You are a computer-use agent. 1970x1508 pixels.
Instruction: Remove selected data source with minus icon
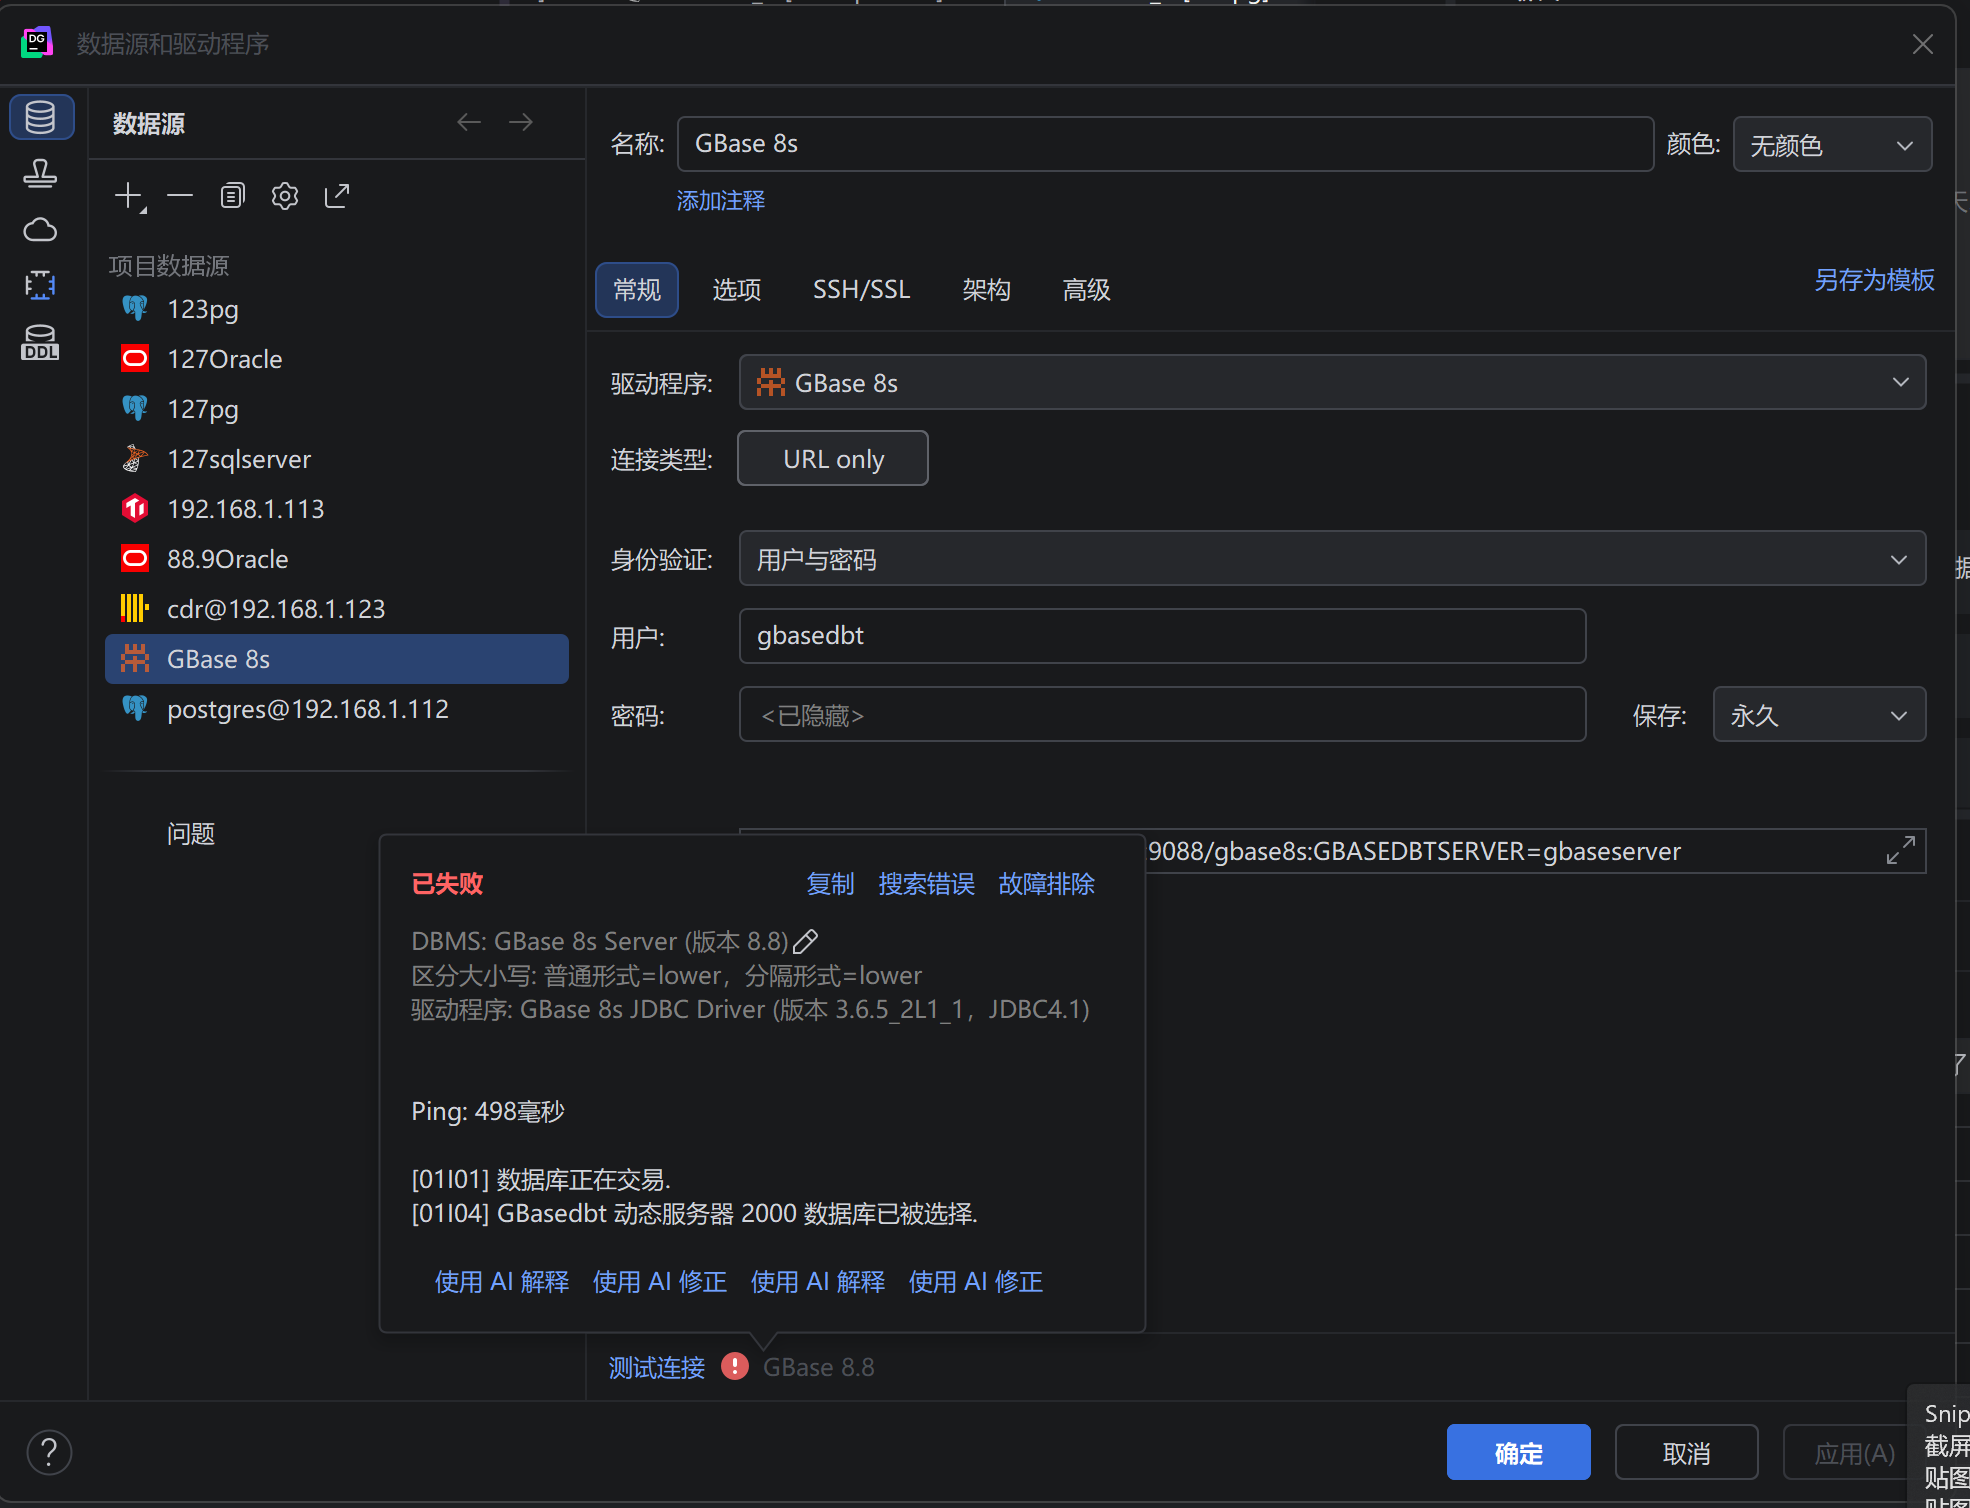point(180,196)
